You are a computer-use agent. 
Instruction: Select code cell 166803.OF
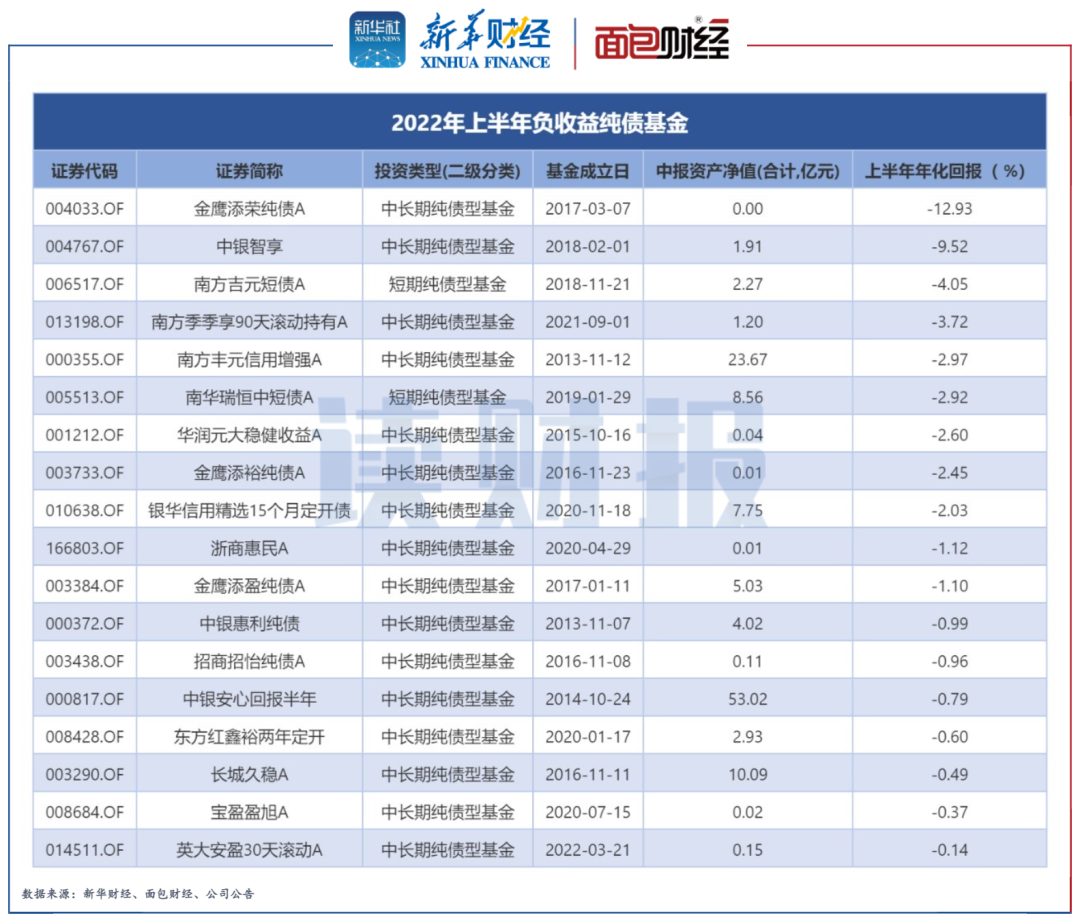pyautogui.click(x=85, y=549)
